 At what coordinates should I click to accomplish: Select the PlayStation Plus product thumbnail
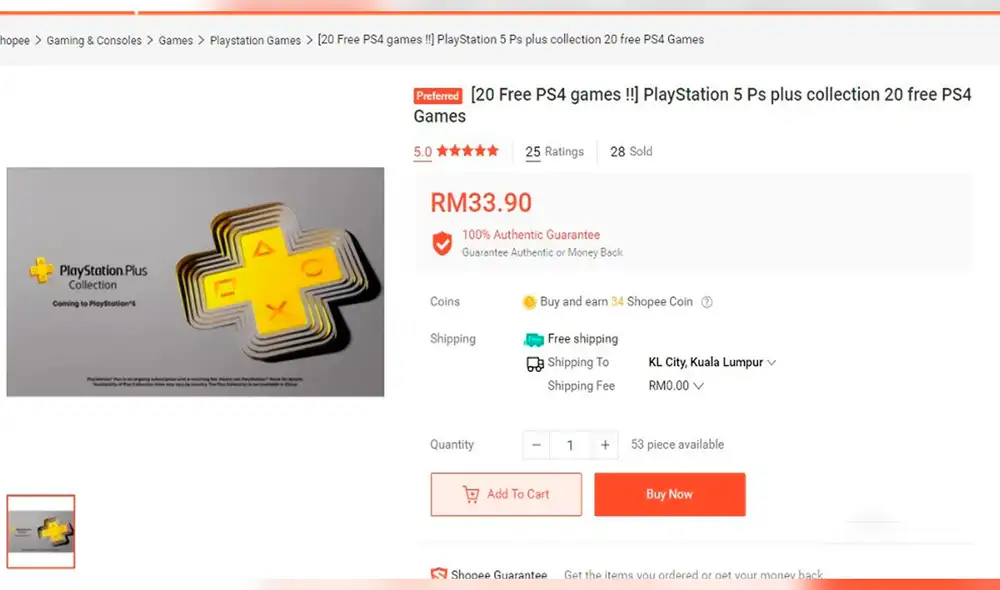[41, 530]
